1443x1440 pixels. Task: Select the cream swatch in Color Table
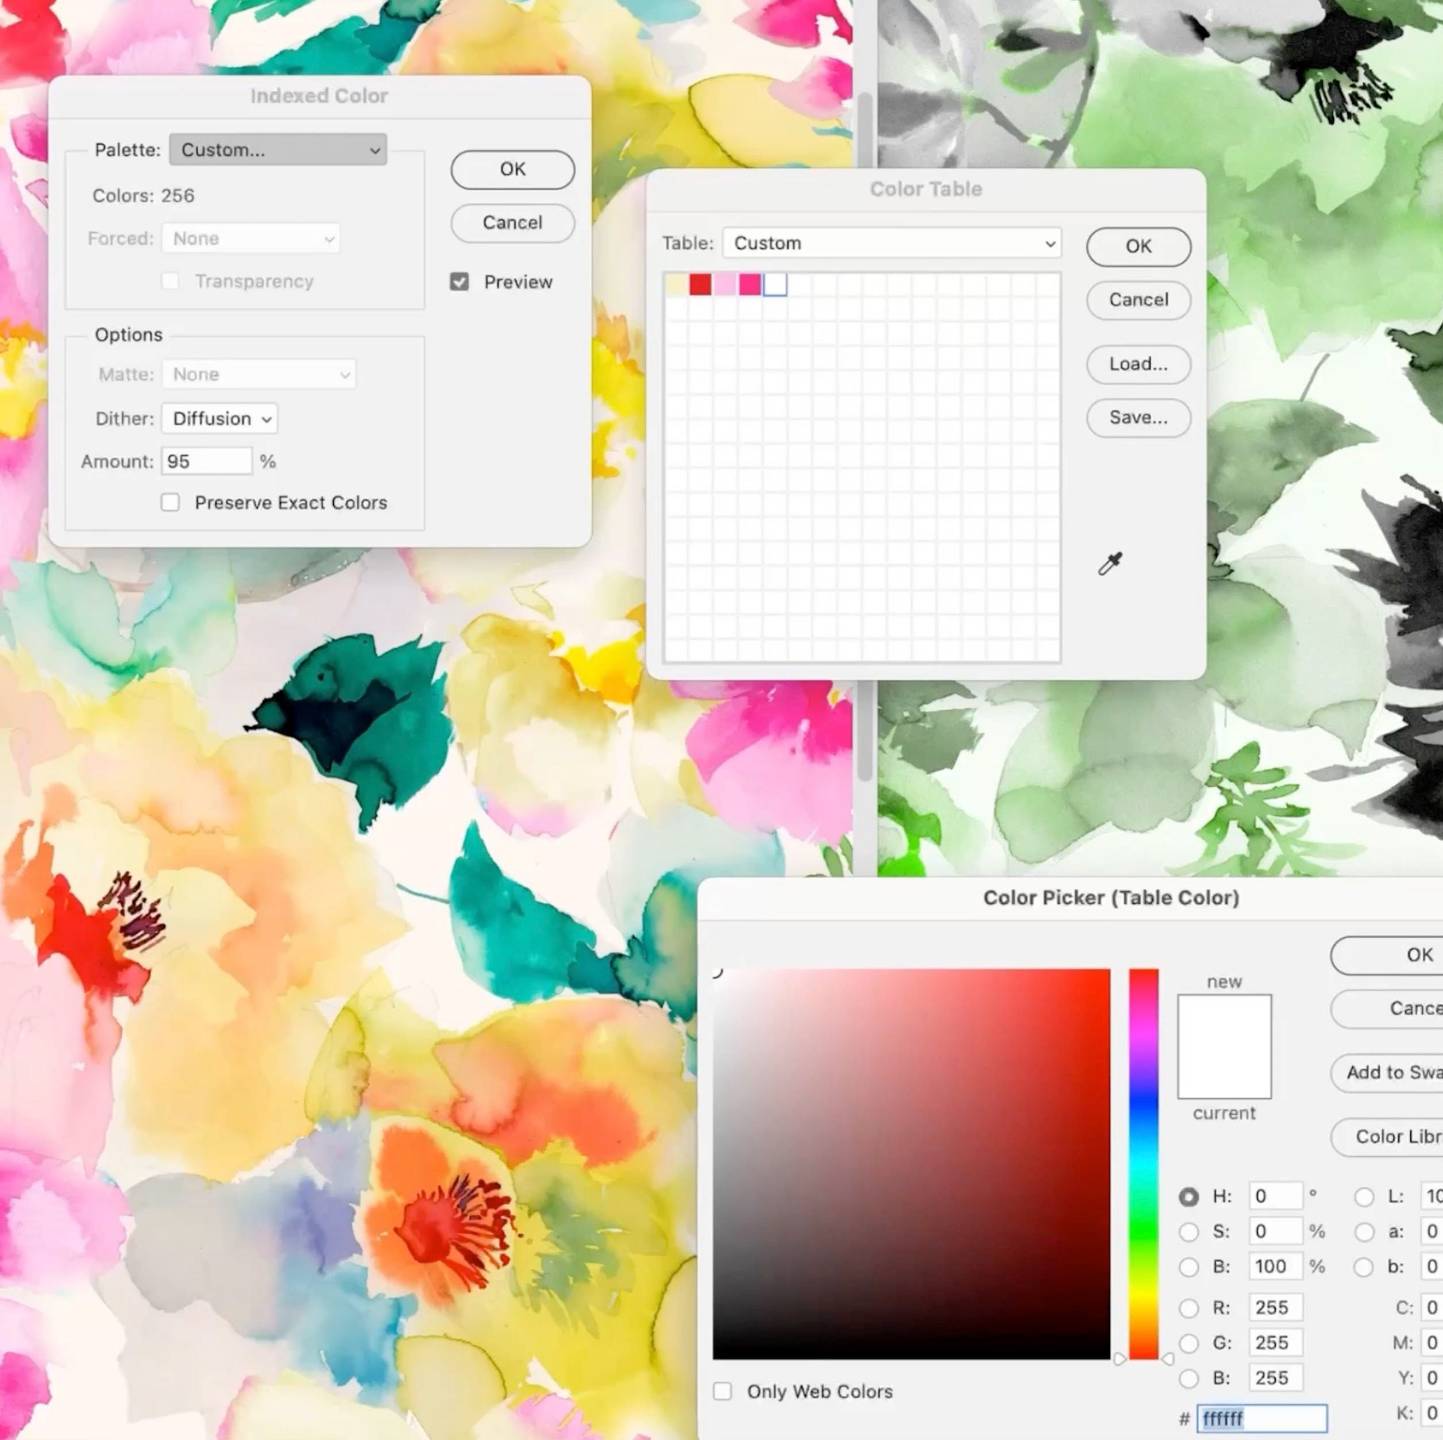click(676, 285)
